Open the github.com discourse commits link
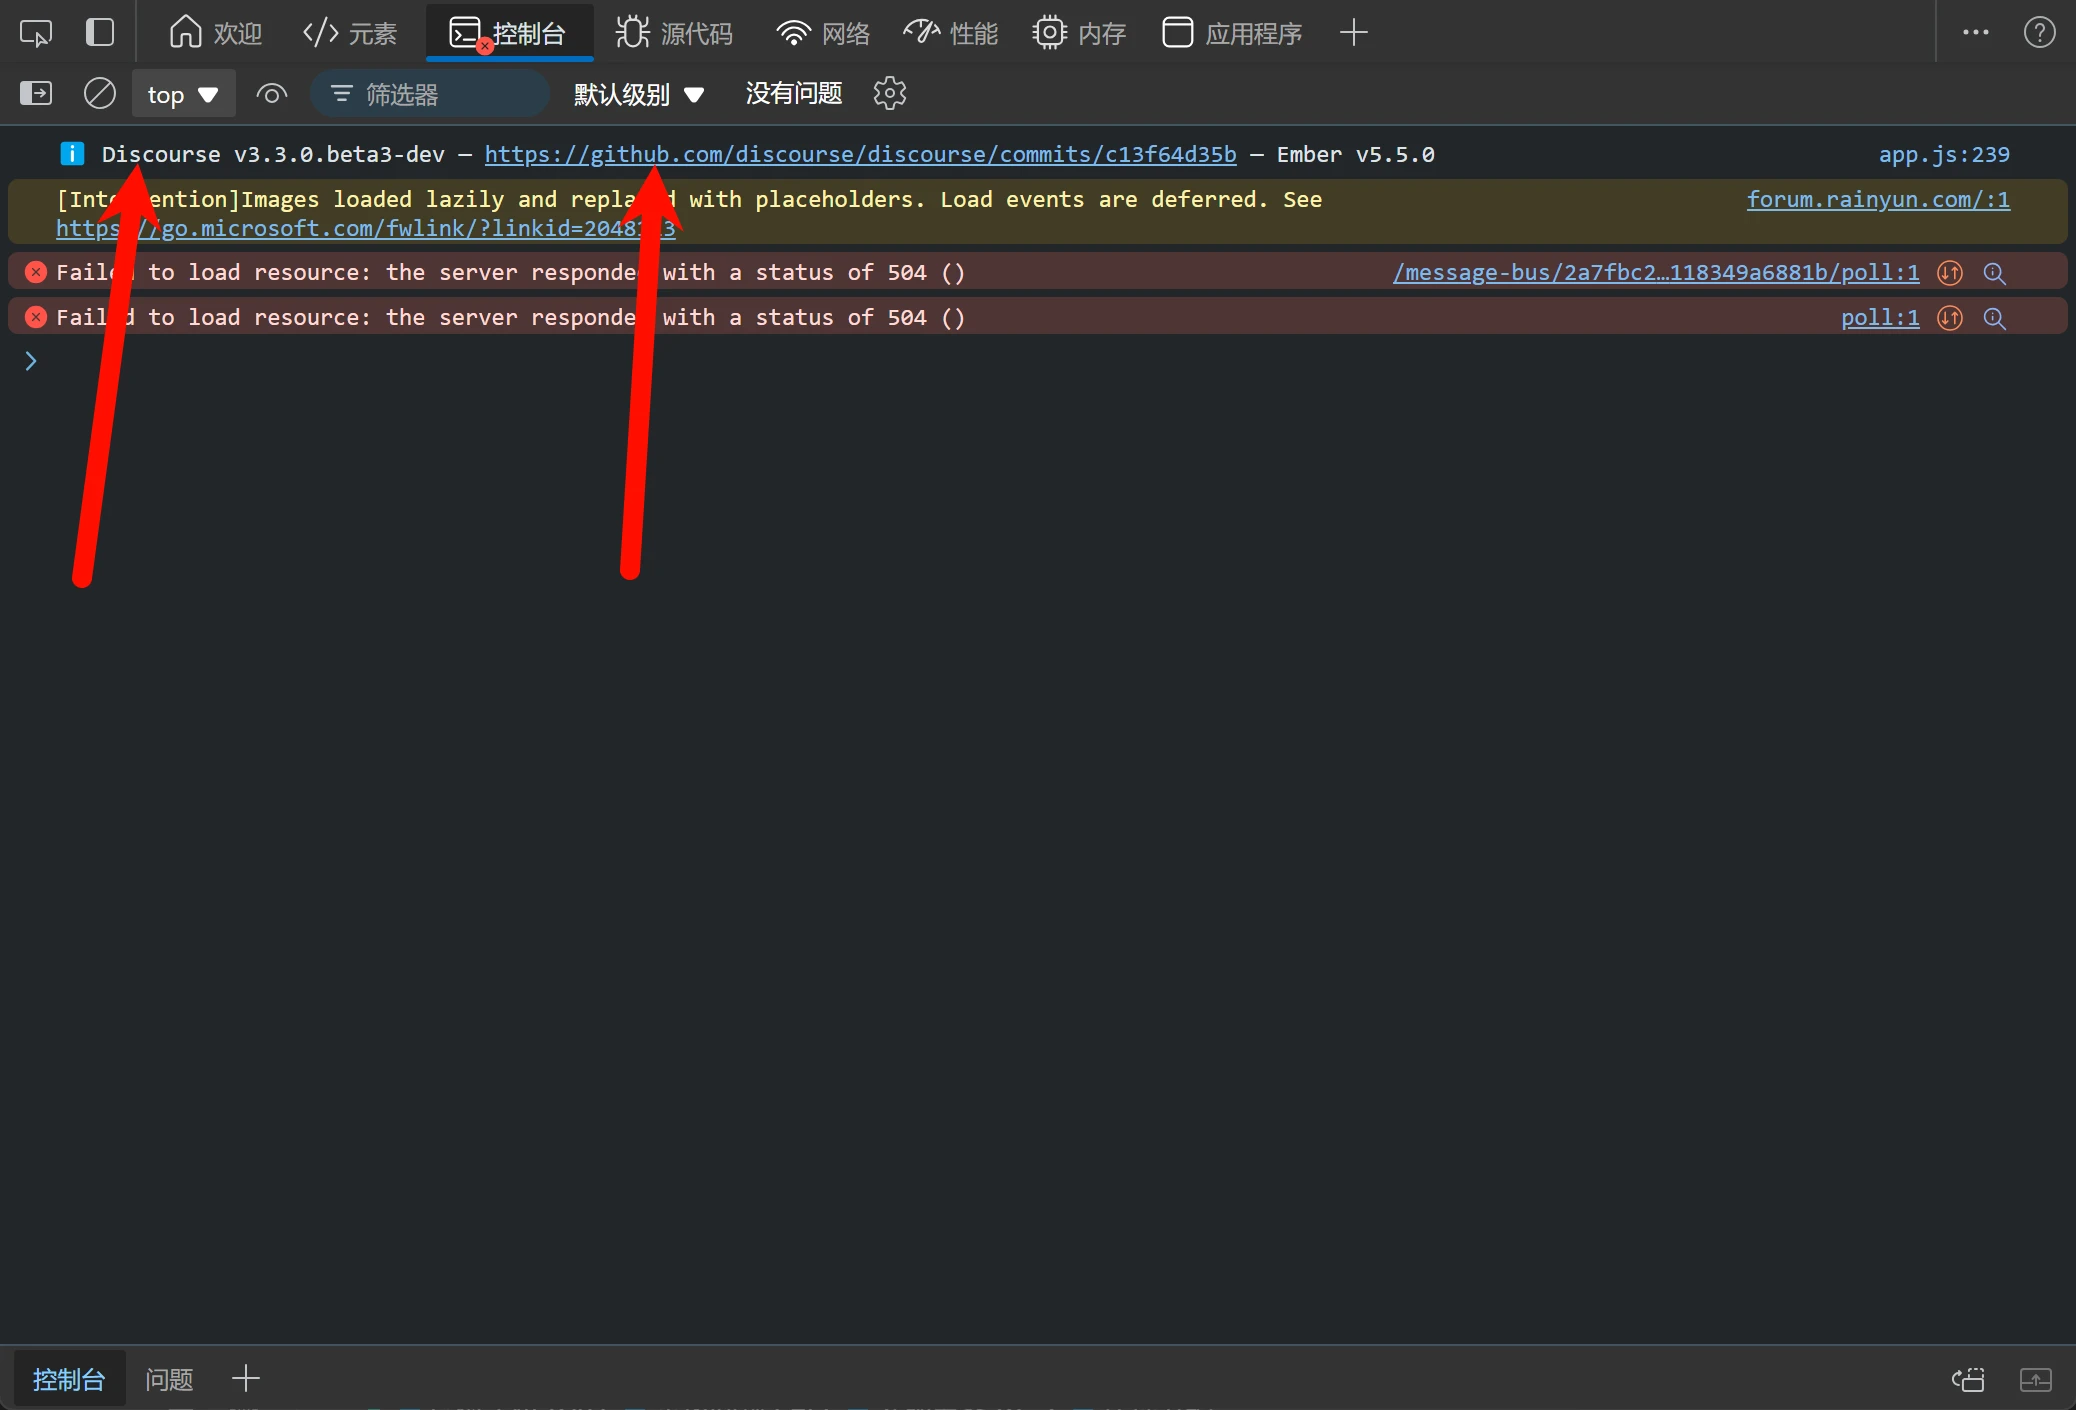The image size is (2076, 1410). tap(860, 155)
